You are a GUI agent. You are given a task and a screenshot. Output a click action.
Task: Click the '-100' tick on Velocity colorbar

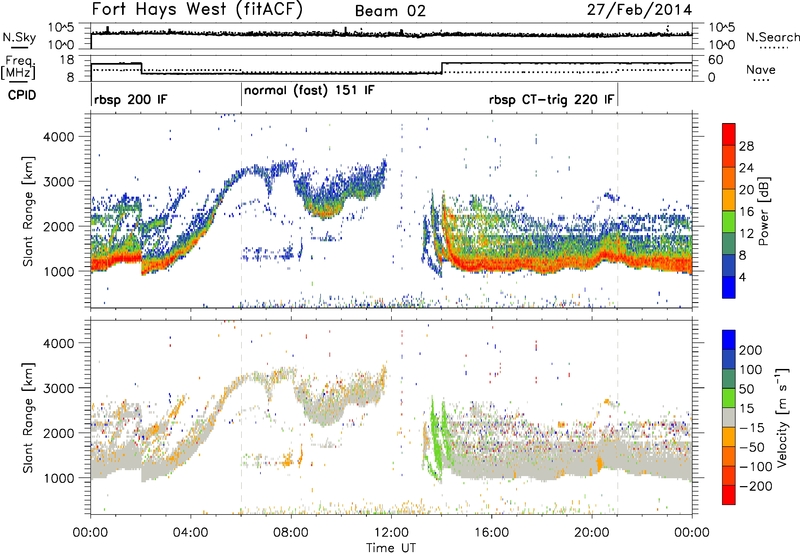click(756, 466)
